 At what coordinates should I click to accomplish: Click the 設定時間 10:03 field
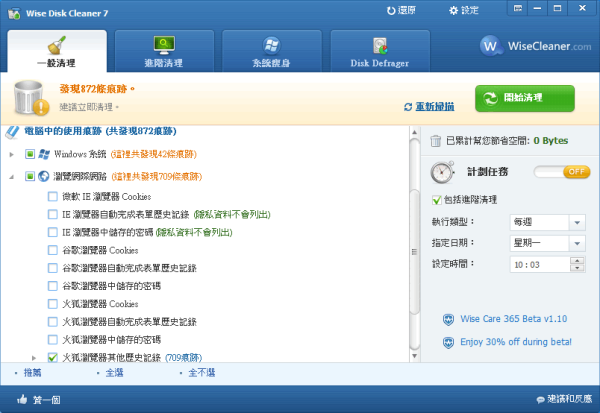(540, 264)
